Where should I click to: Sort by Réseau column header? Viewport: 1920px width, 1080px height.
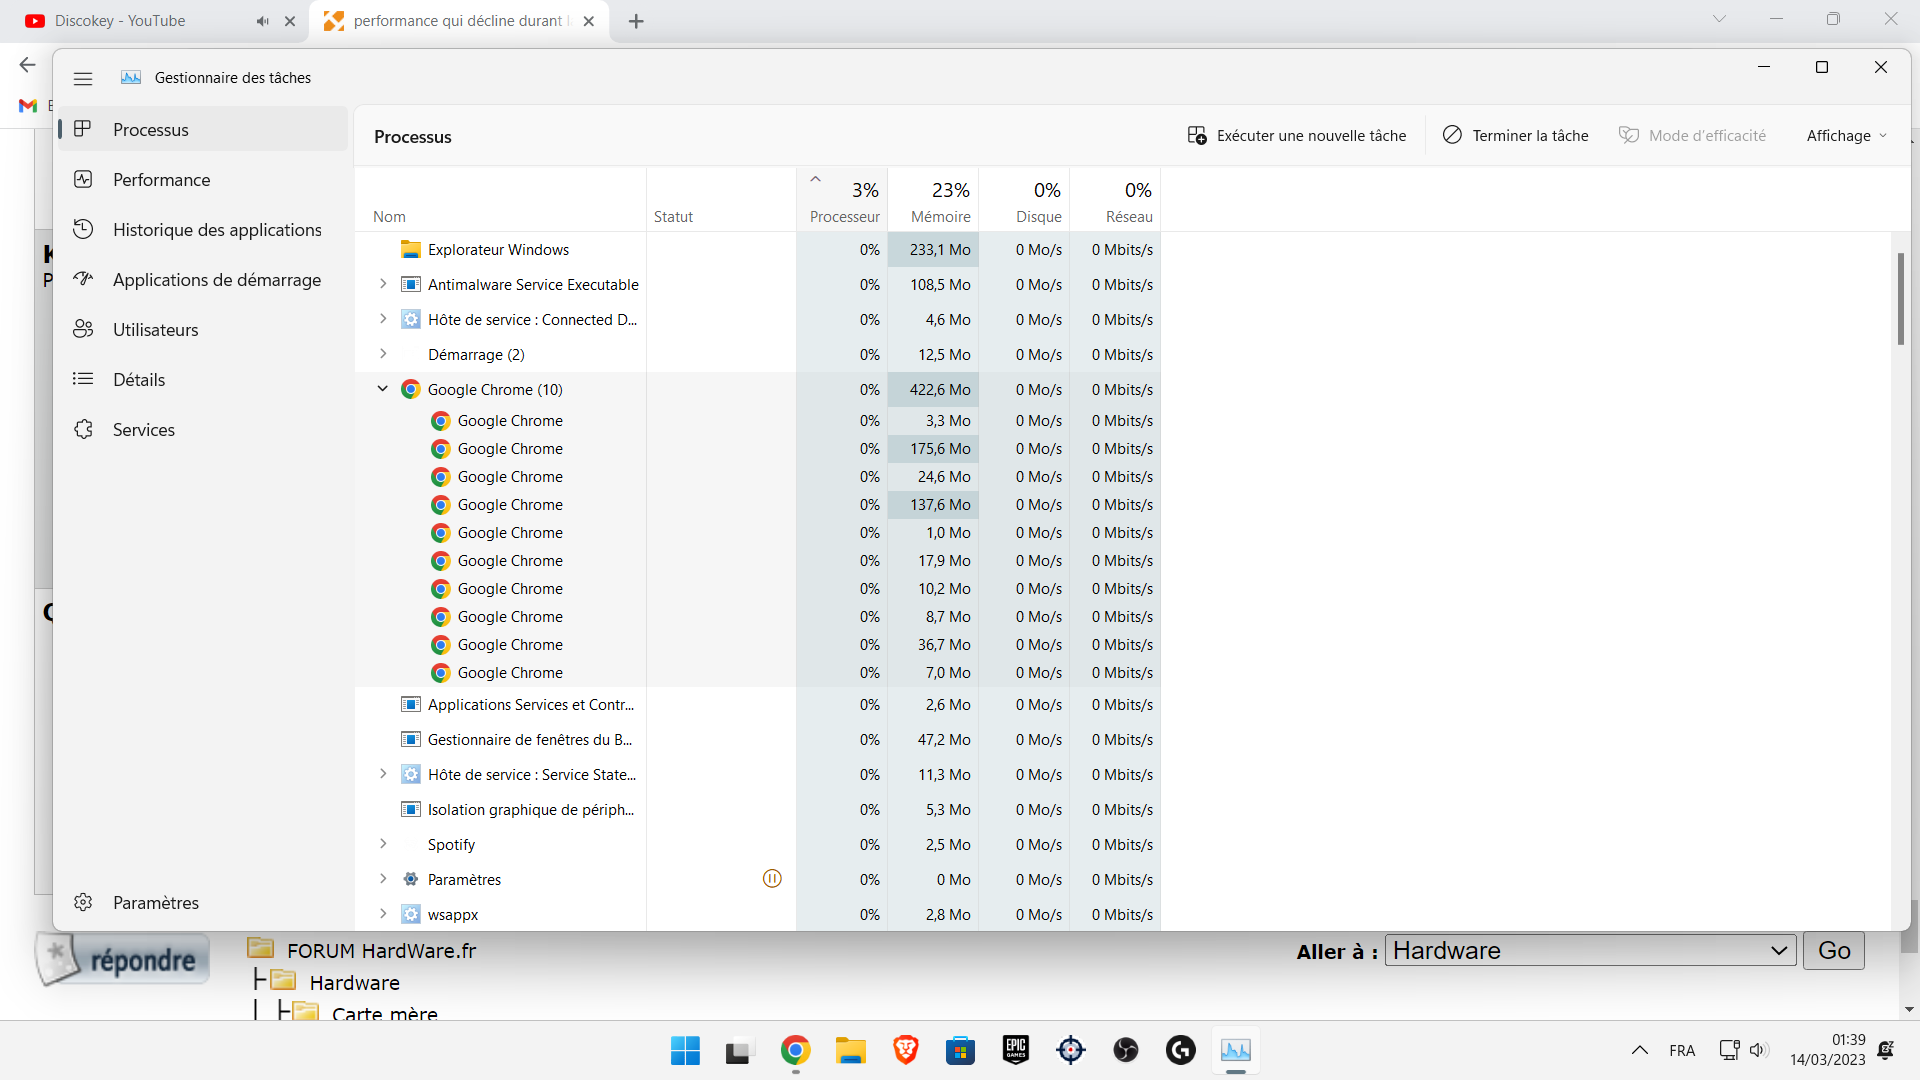click(1115, 200)
